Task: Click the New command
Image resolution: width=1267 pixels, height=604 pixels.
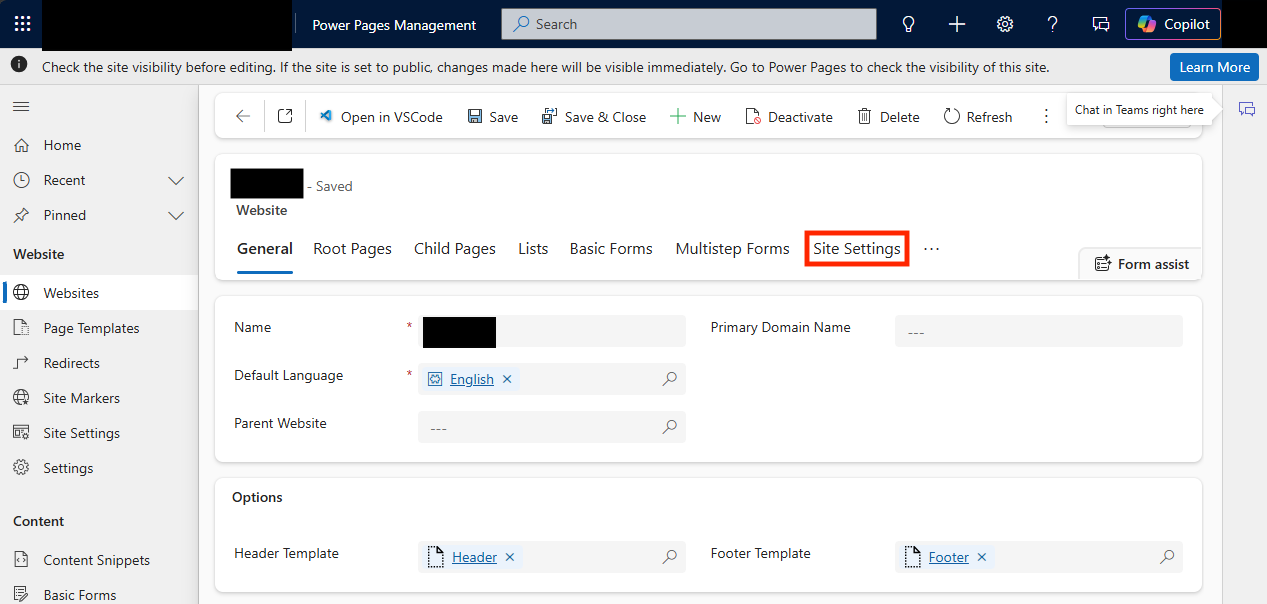Action: pos(695,117)
